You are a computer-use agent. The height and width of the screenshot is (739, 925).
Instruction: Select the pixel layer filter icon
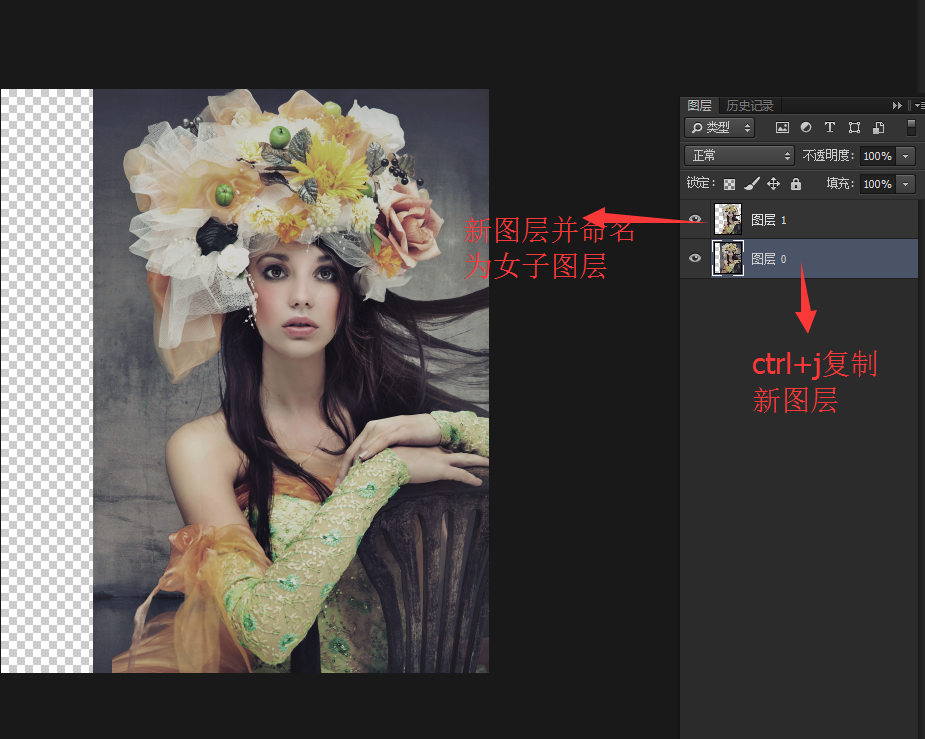coord(783,127)
